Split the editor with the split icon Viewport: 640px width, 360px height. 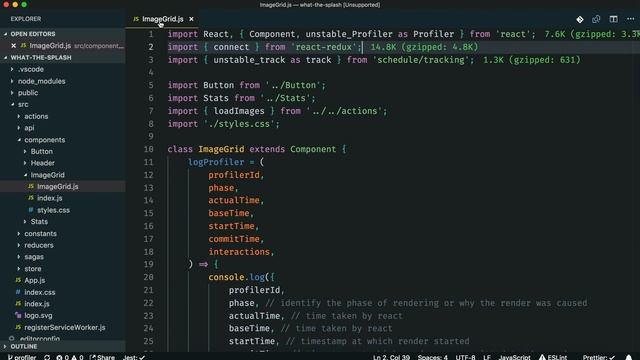[x=613, y=19]
